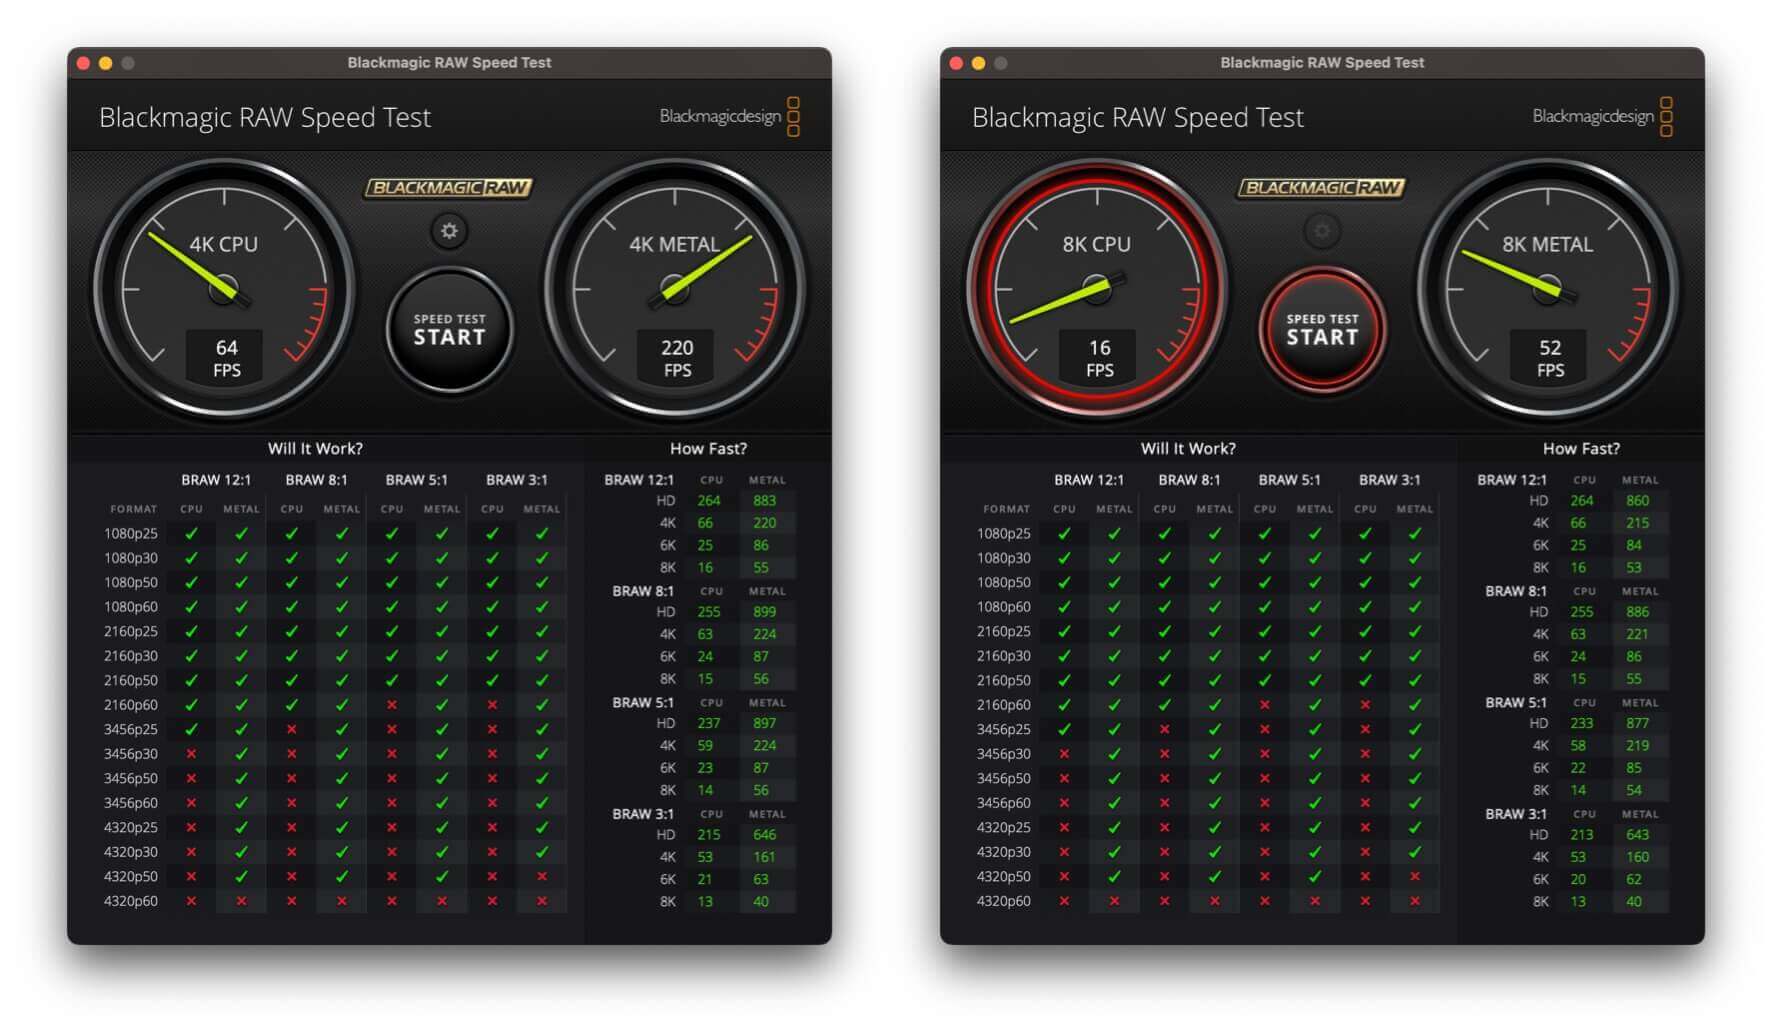Image resolution: width=1774 pixels, height=1032 pixels.
Task: Click BLACKMAGIC RAW badge in right window
Action: point(1322,188)
